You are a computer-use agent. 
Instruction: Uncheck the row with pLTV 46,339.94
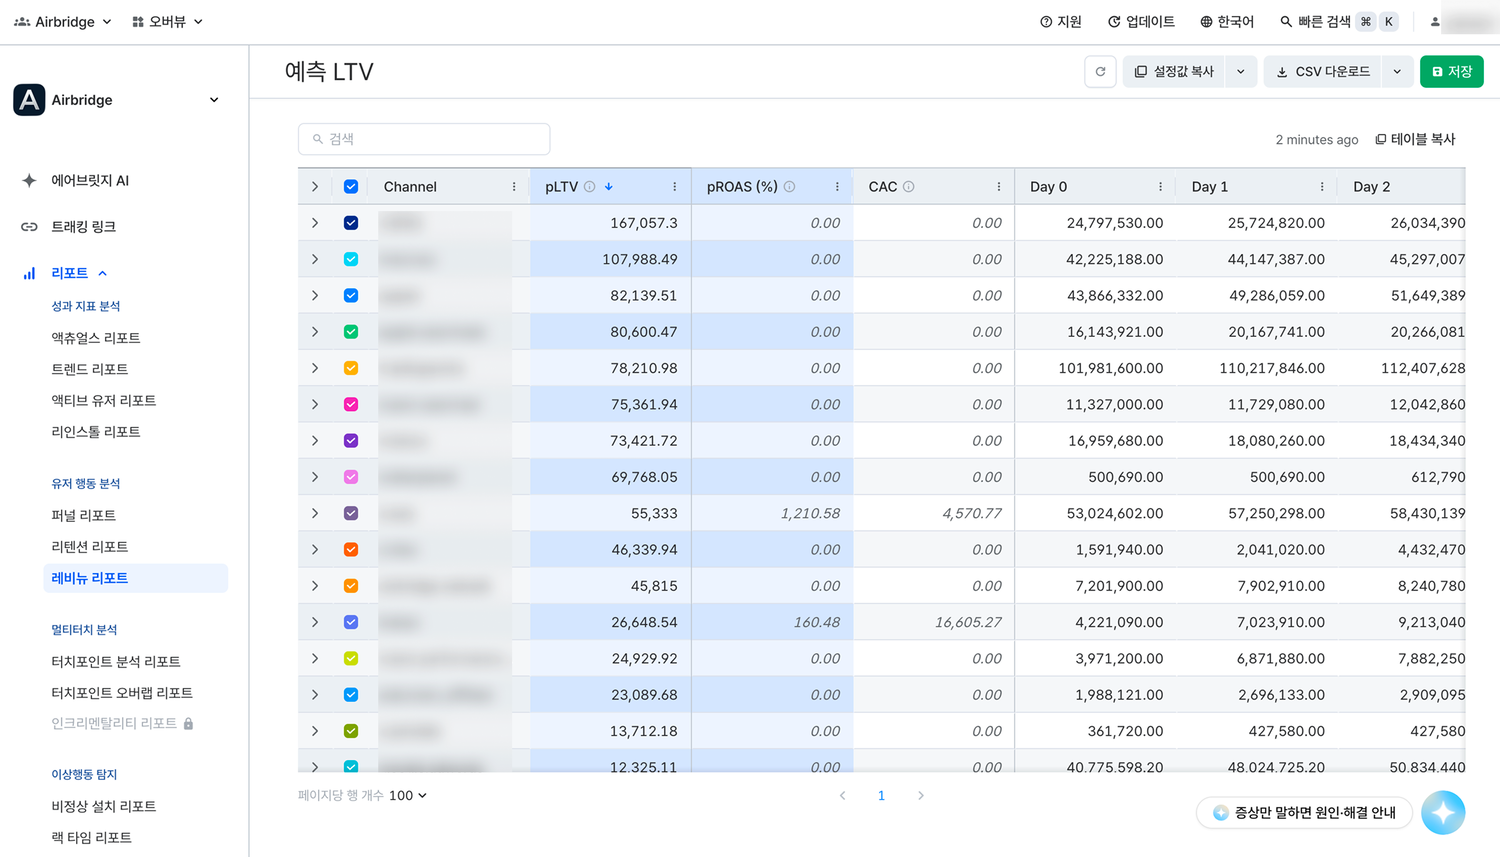(351, 550)
